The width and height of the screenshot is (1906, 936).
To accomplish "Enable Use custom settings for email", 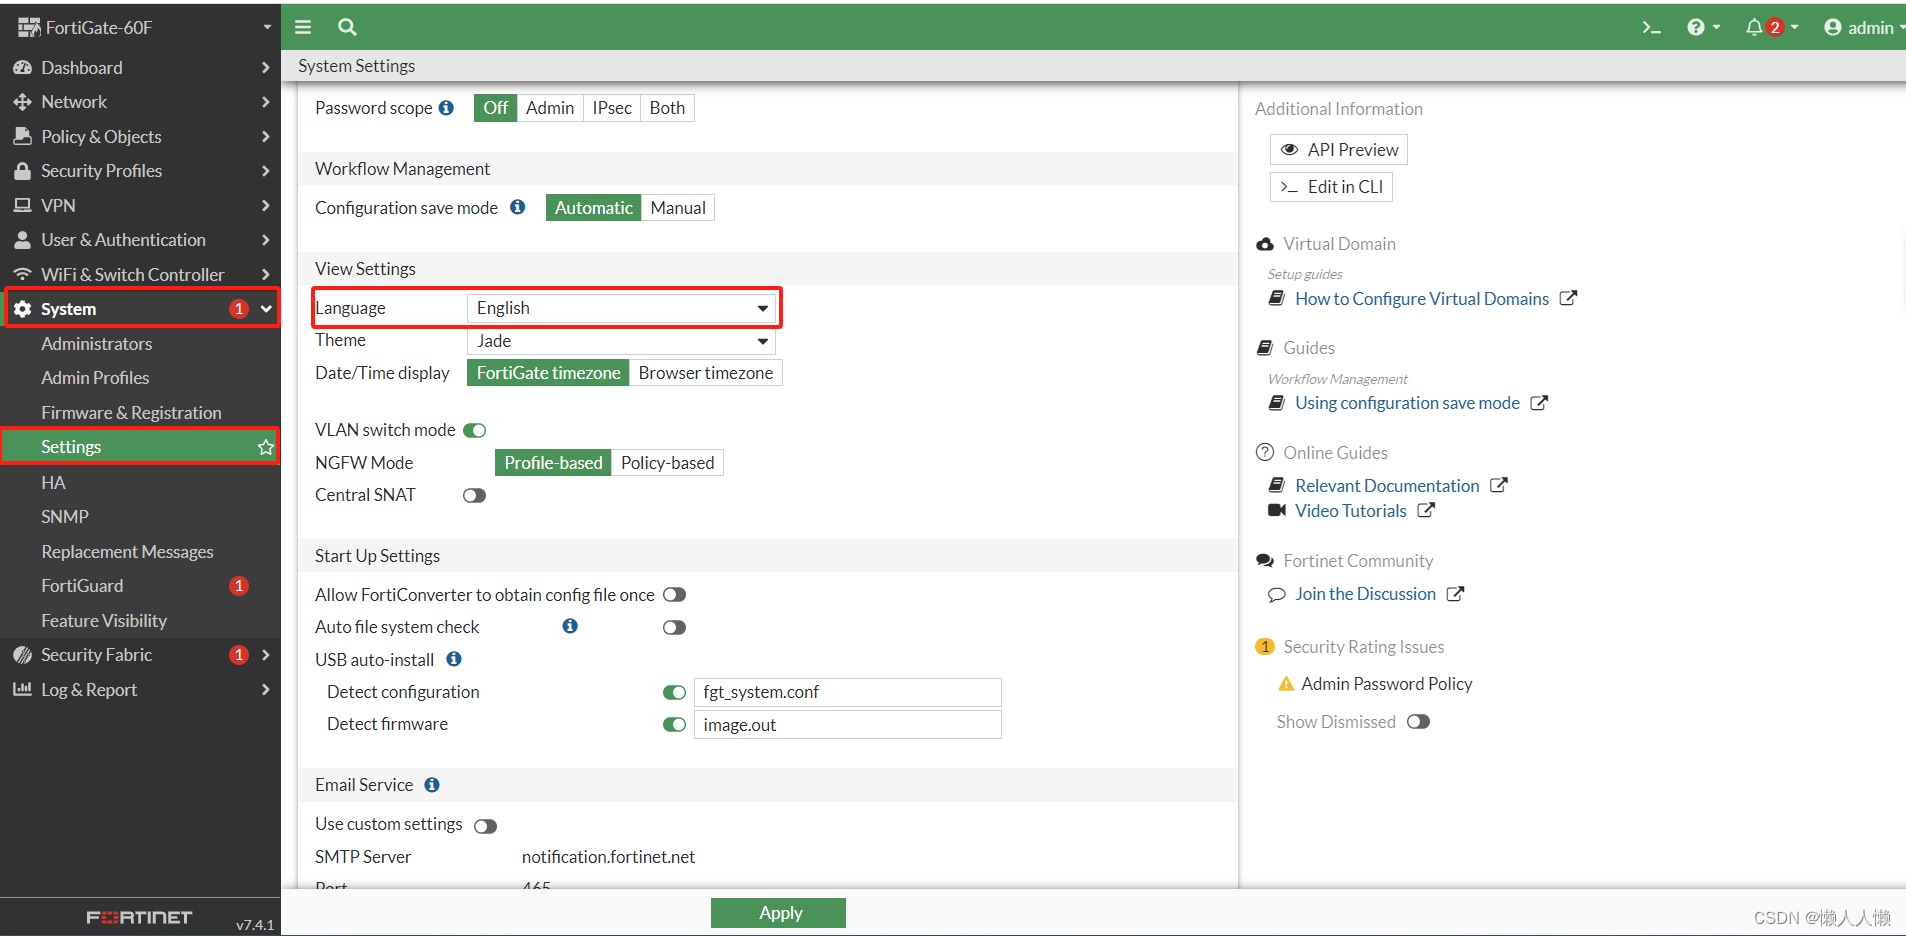I will click(486, 826).
